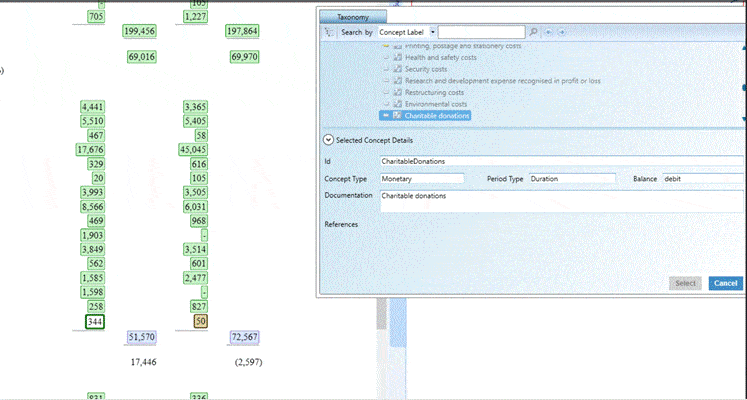This screenshot has height=400, width=747.
Task: Click the tagged value 4,441
Action: 92,107
